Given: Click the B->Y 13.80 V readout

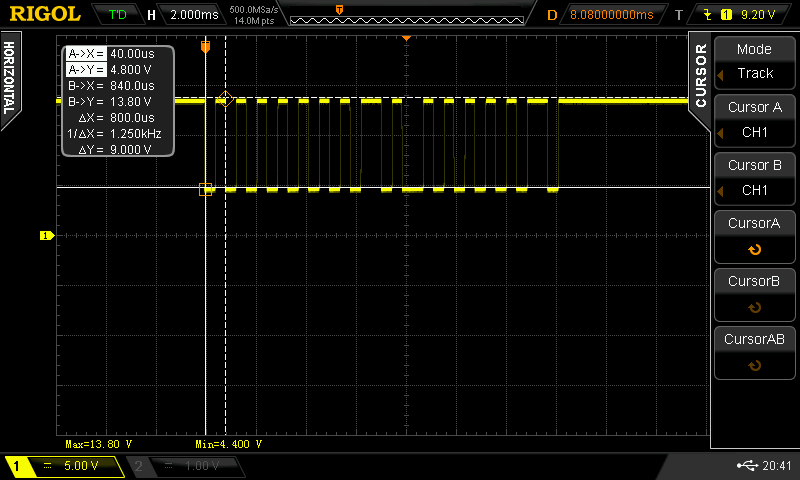Looking at the screenshot, I should [x=109, y=102].
